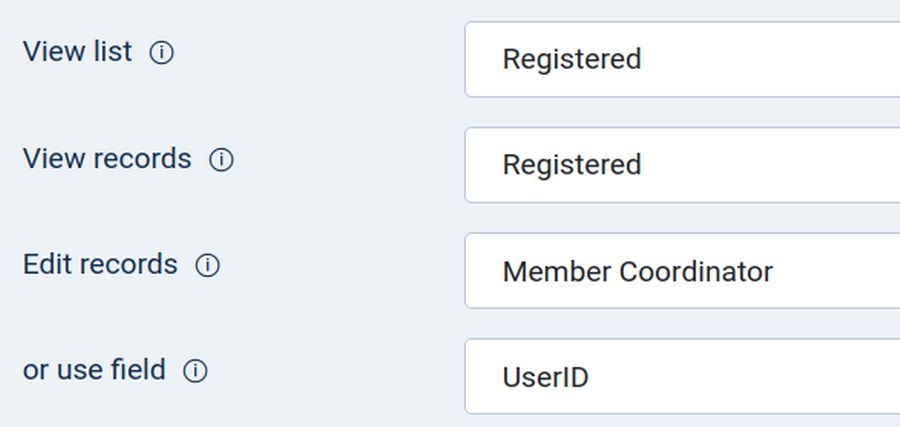Reveal tooltip for View records setting
900x427 pixels.
pos(221,160)
